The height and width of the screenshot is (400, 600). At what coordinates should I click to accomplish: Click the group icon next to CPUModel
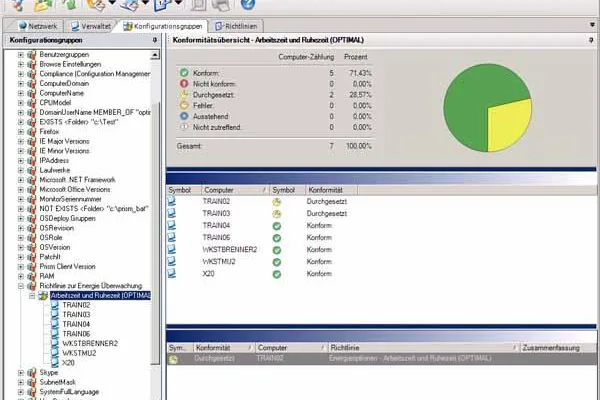click(32, 103)
